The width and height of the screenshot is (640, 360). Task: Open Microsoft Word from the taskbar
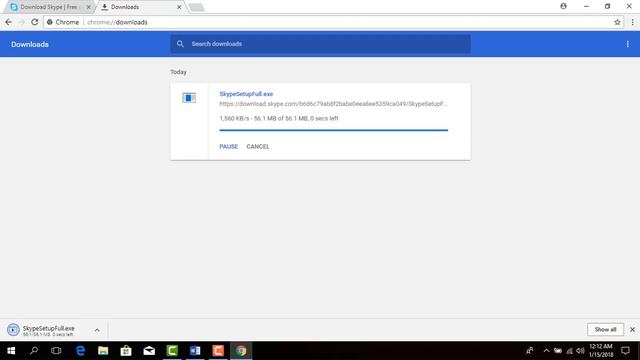point(195,351)
